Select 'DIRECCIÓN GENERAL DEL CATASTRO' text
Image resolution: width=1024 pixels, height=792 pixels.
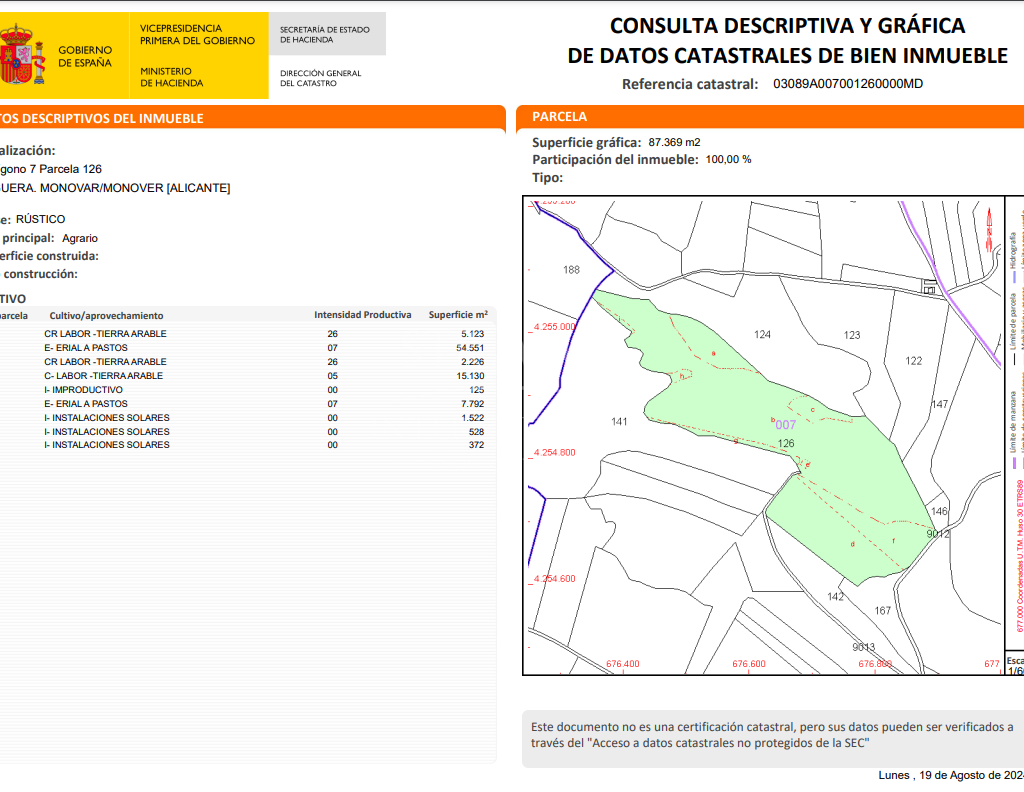coord(321,78)
